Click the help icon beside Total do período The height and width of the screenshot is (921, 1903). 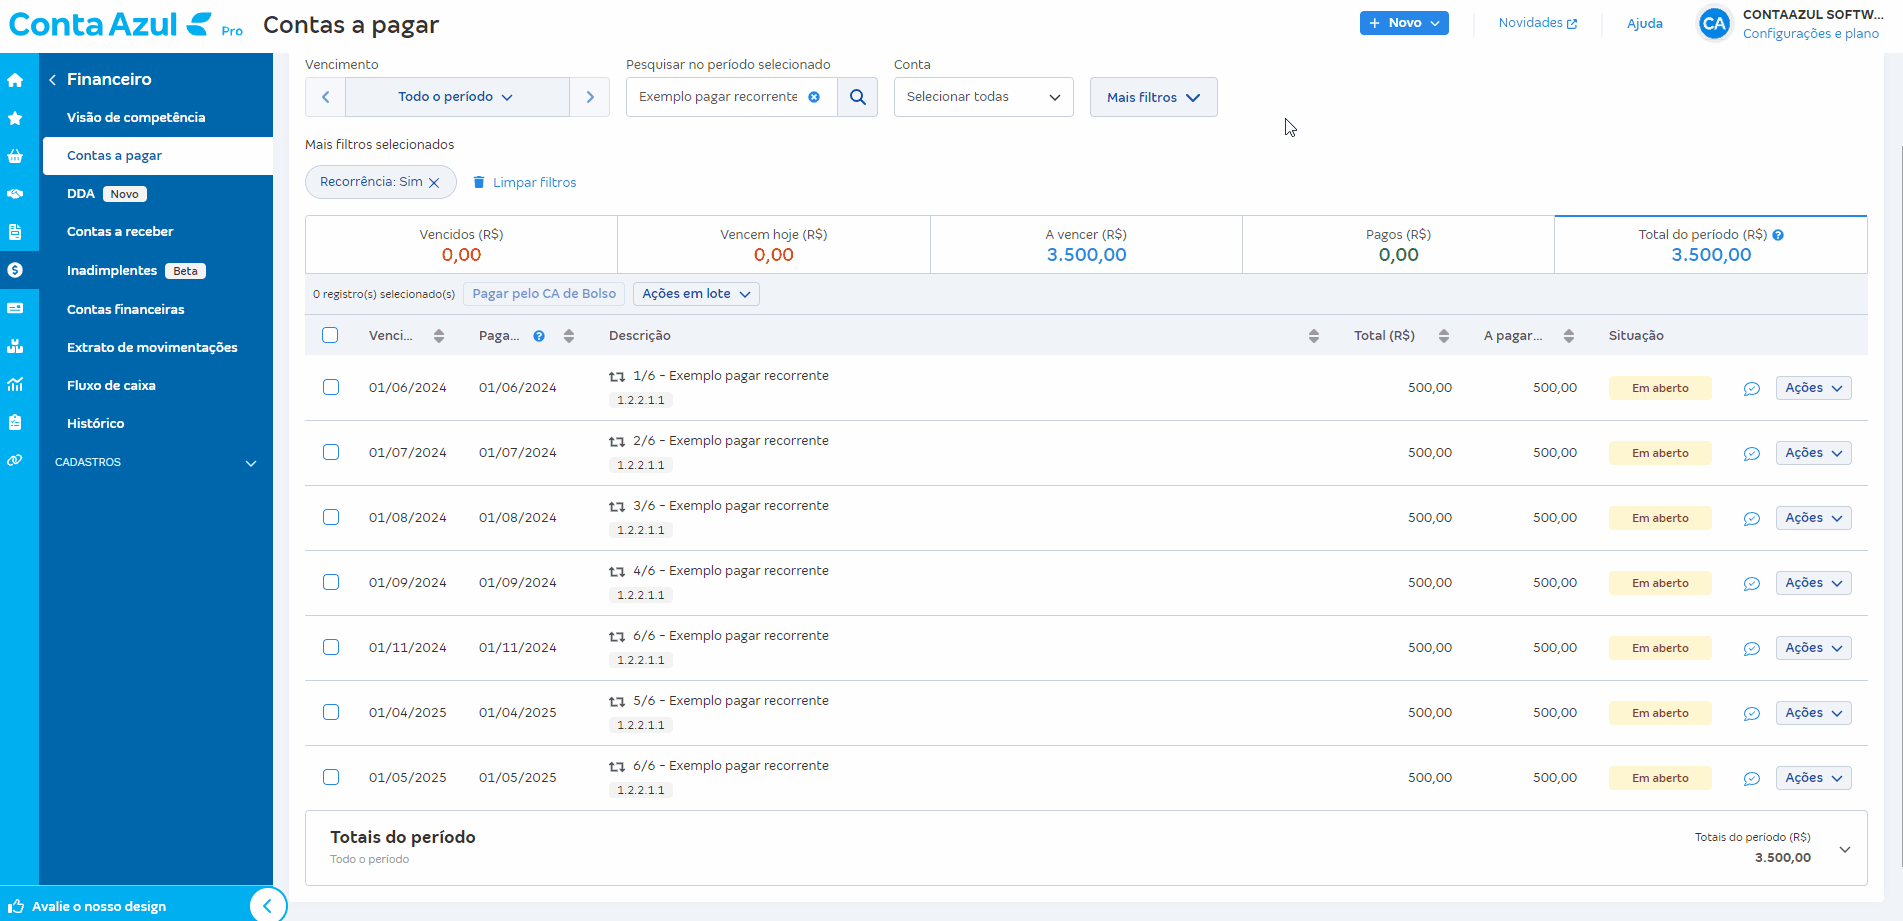click(x=1778, y=235)
